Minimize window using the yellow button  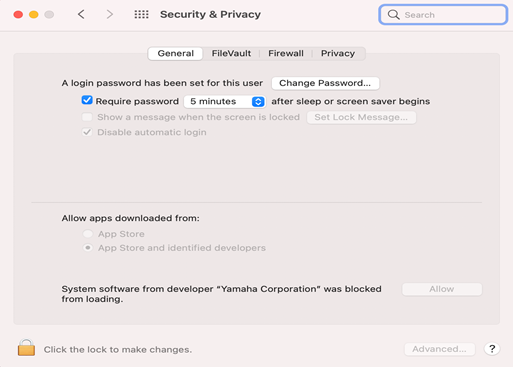(x=34, y=14)
